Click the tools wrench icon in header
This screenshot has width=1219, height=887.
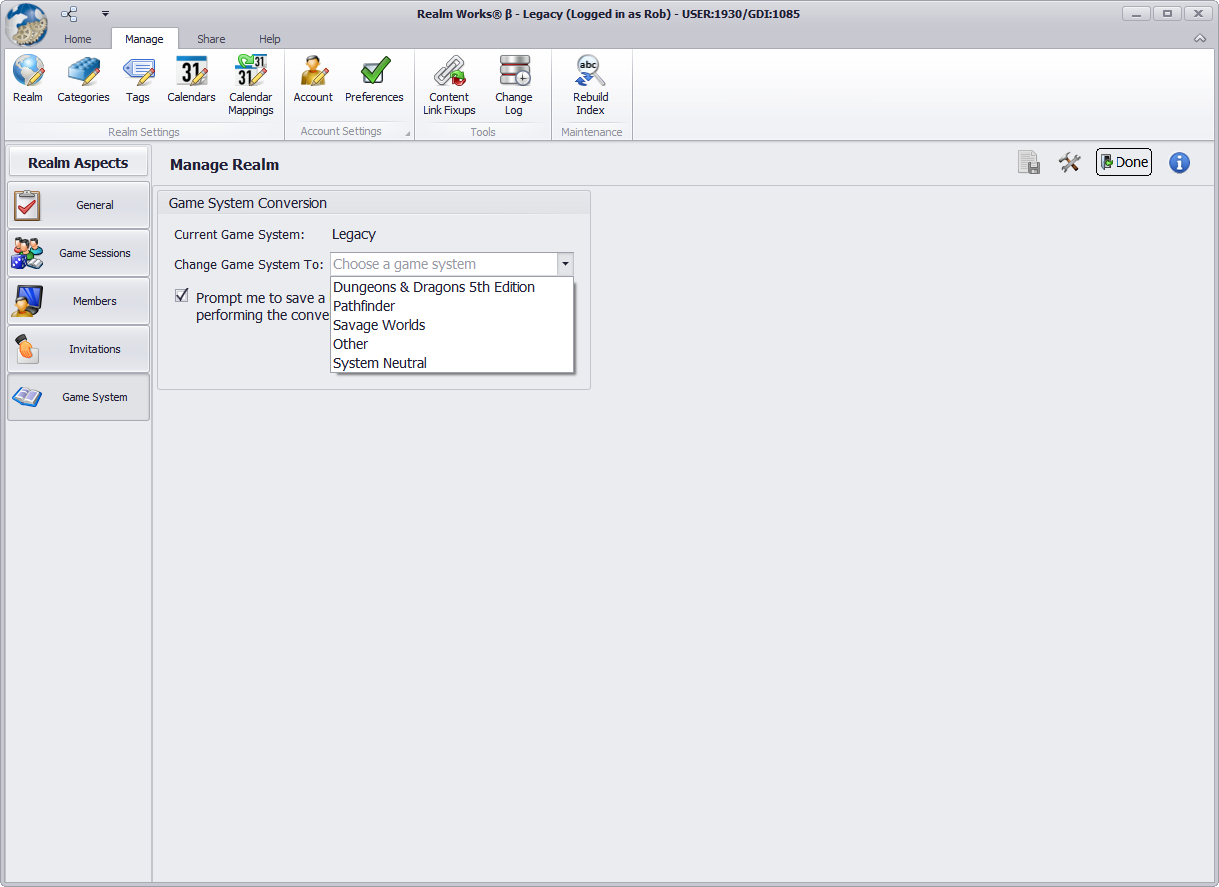(x=1069, y=163)
